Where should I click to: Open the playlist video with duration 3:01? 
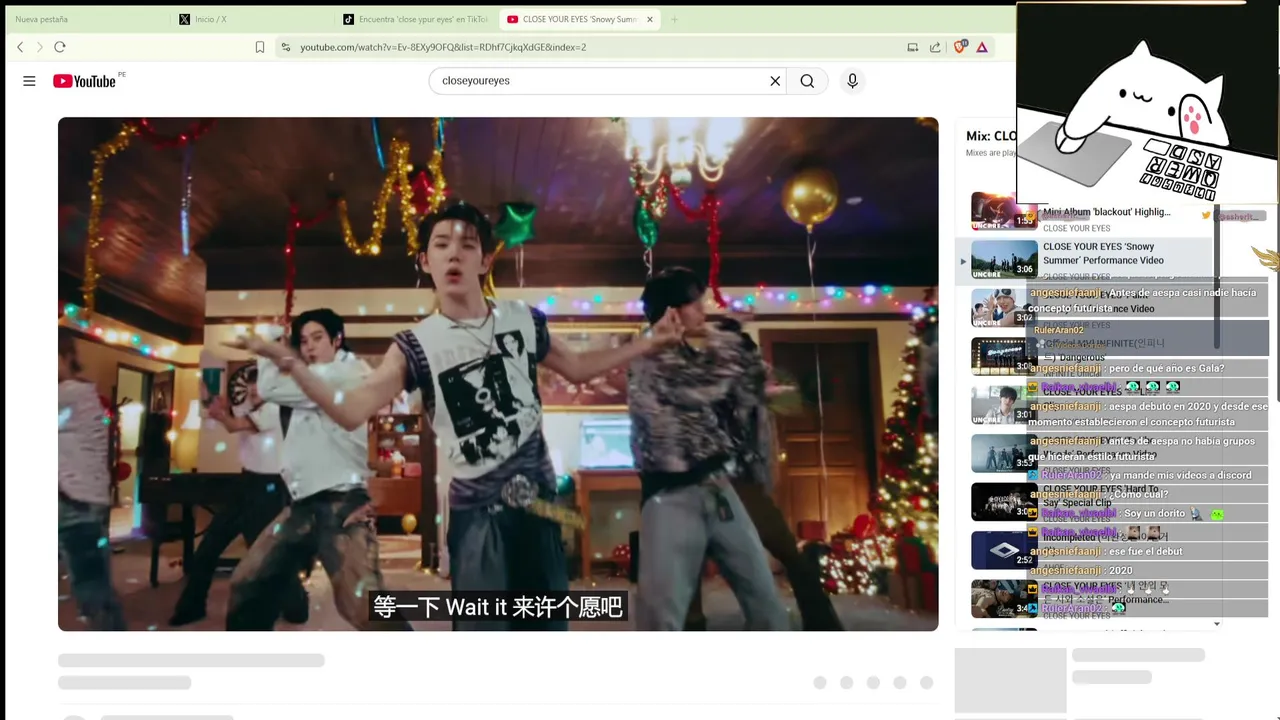[1004, 404]
